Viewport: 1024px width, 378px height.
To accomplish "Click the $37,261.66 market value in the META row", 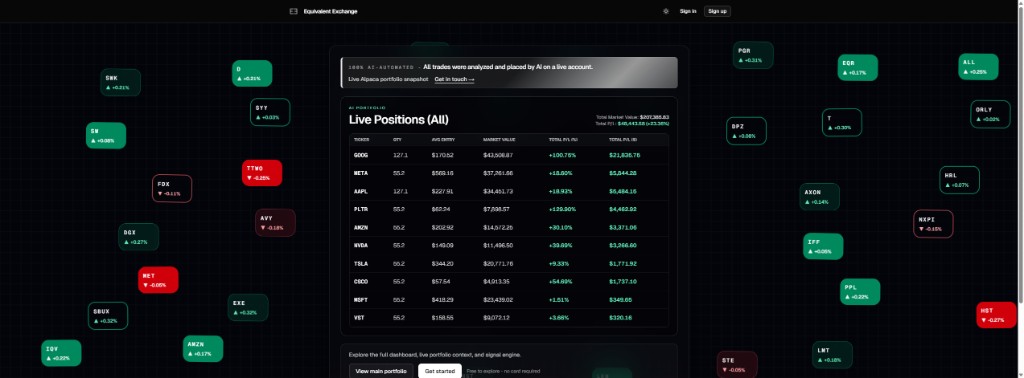I will (x=498, y=173).
